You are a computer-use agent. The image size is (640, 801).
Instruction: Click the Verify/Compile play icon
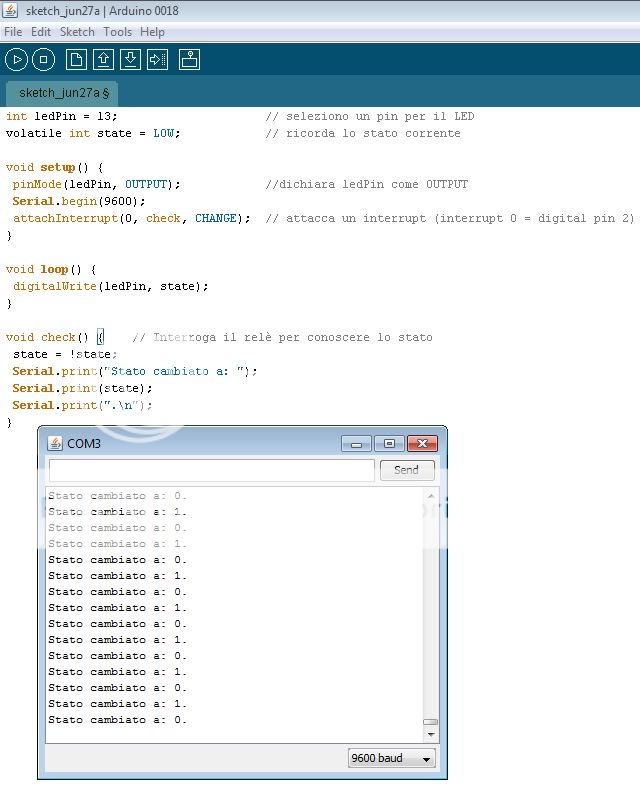[x=16, y=60]
